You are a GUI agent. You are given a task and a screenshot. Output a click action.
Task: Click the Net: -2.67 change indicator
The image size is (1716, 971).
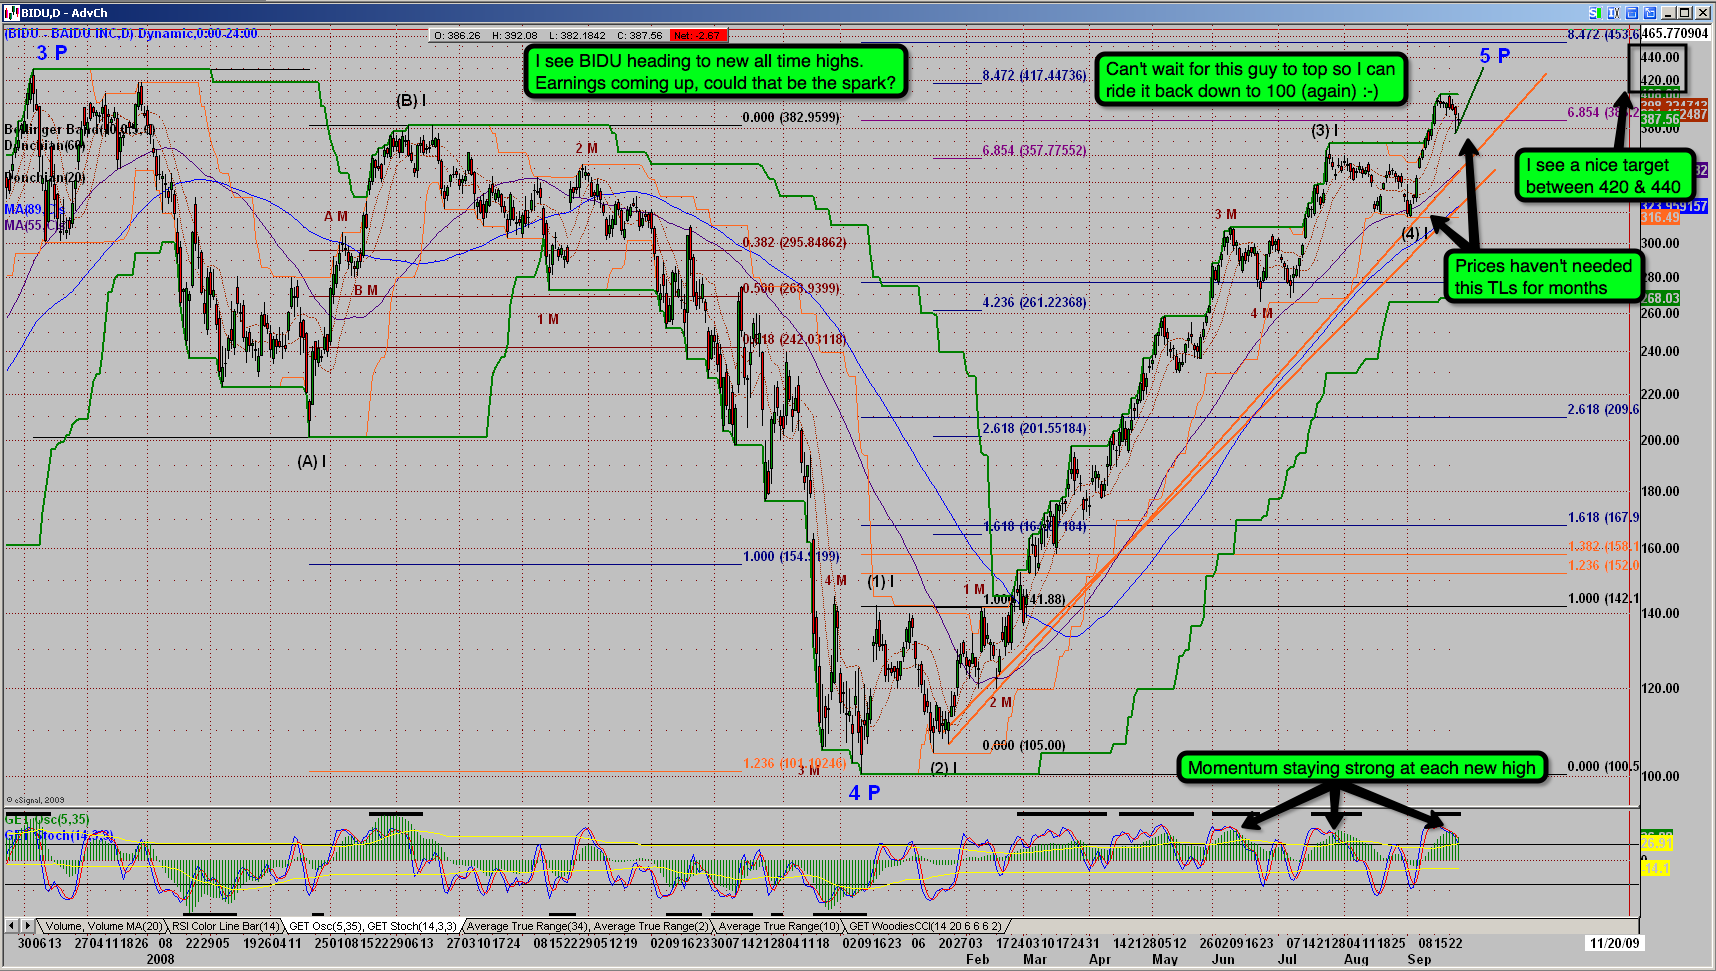(x=697, y=35)
